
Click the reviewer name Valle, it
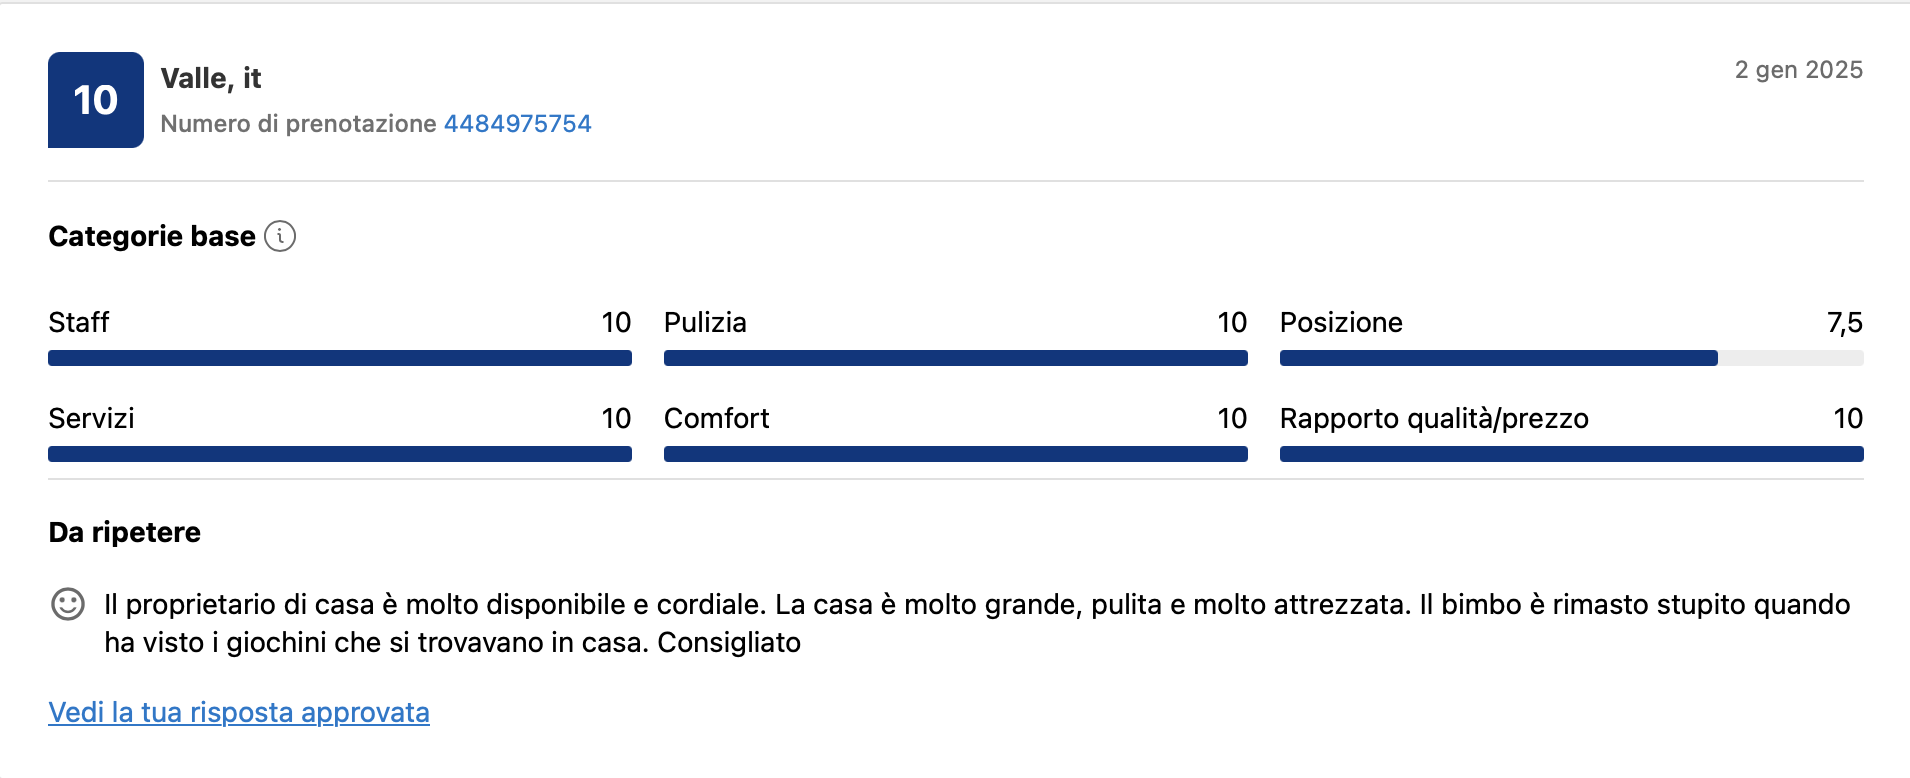tap(211, 78)
